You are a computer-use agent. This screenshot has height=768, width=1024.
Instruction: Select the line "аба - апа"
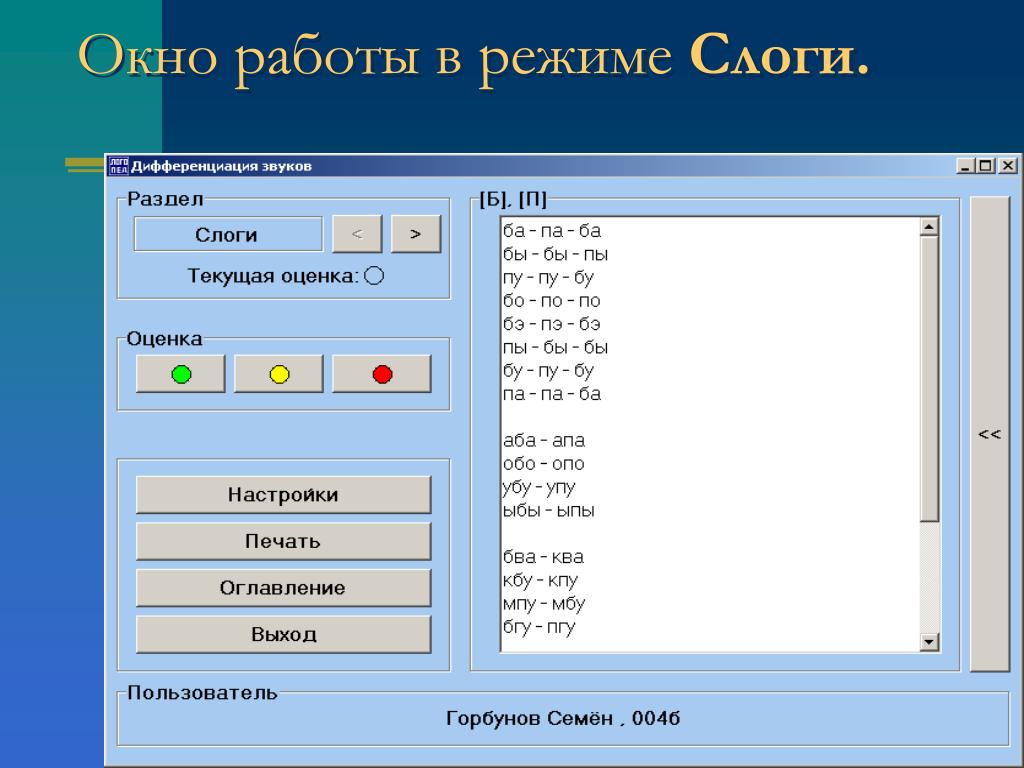click(544, 440)
